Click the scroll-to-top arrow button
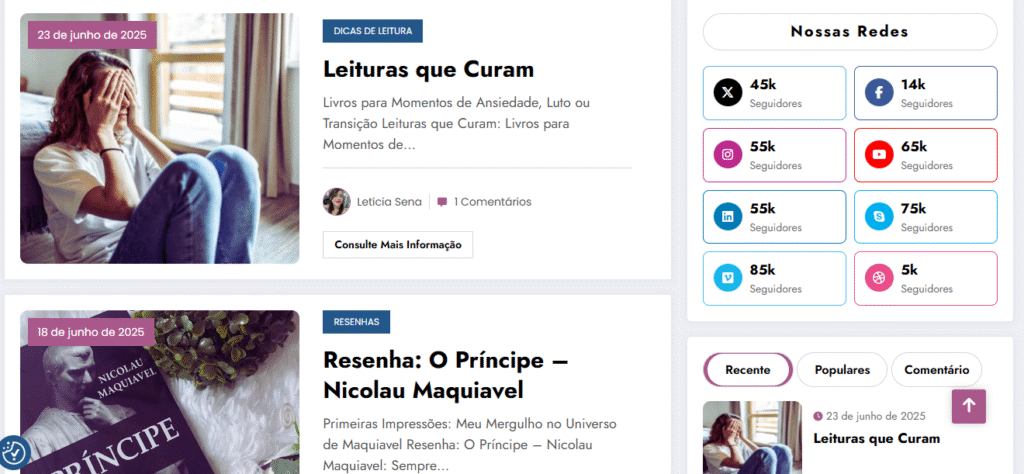The image size is (1024, 474). [x=968, y=406]
